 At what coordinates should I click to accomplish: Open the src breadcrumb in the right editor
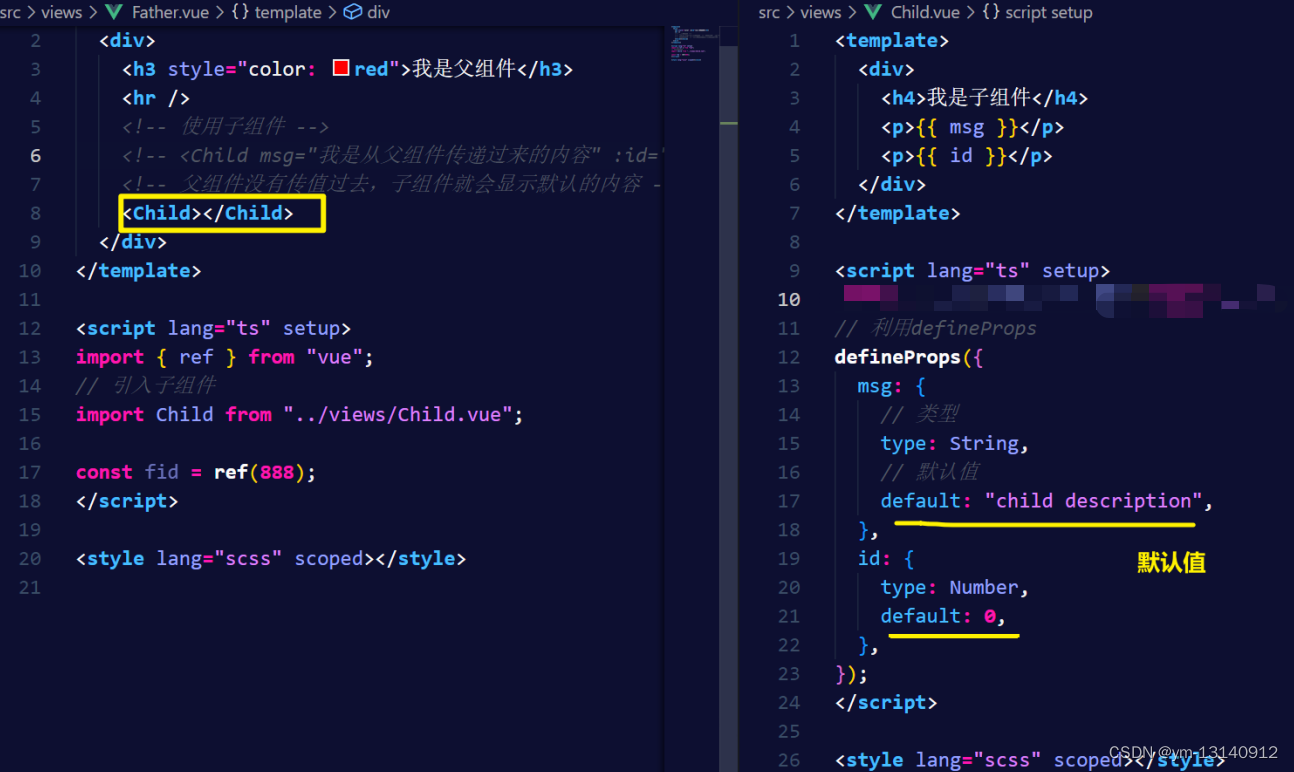(x=769, y=12)
